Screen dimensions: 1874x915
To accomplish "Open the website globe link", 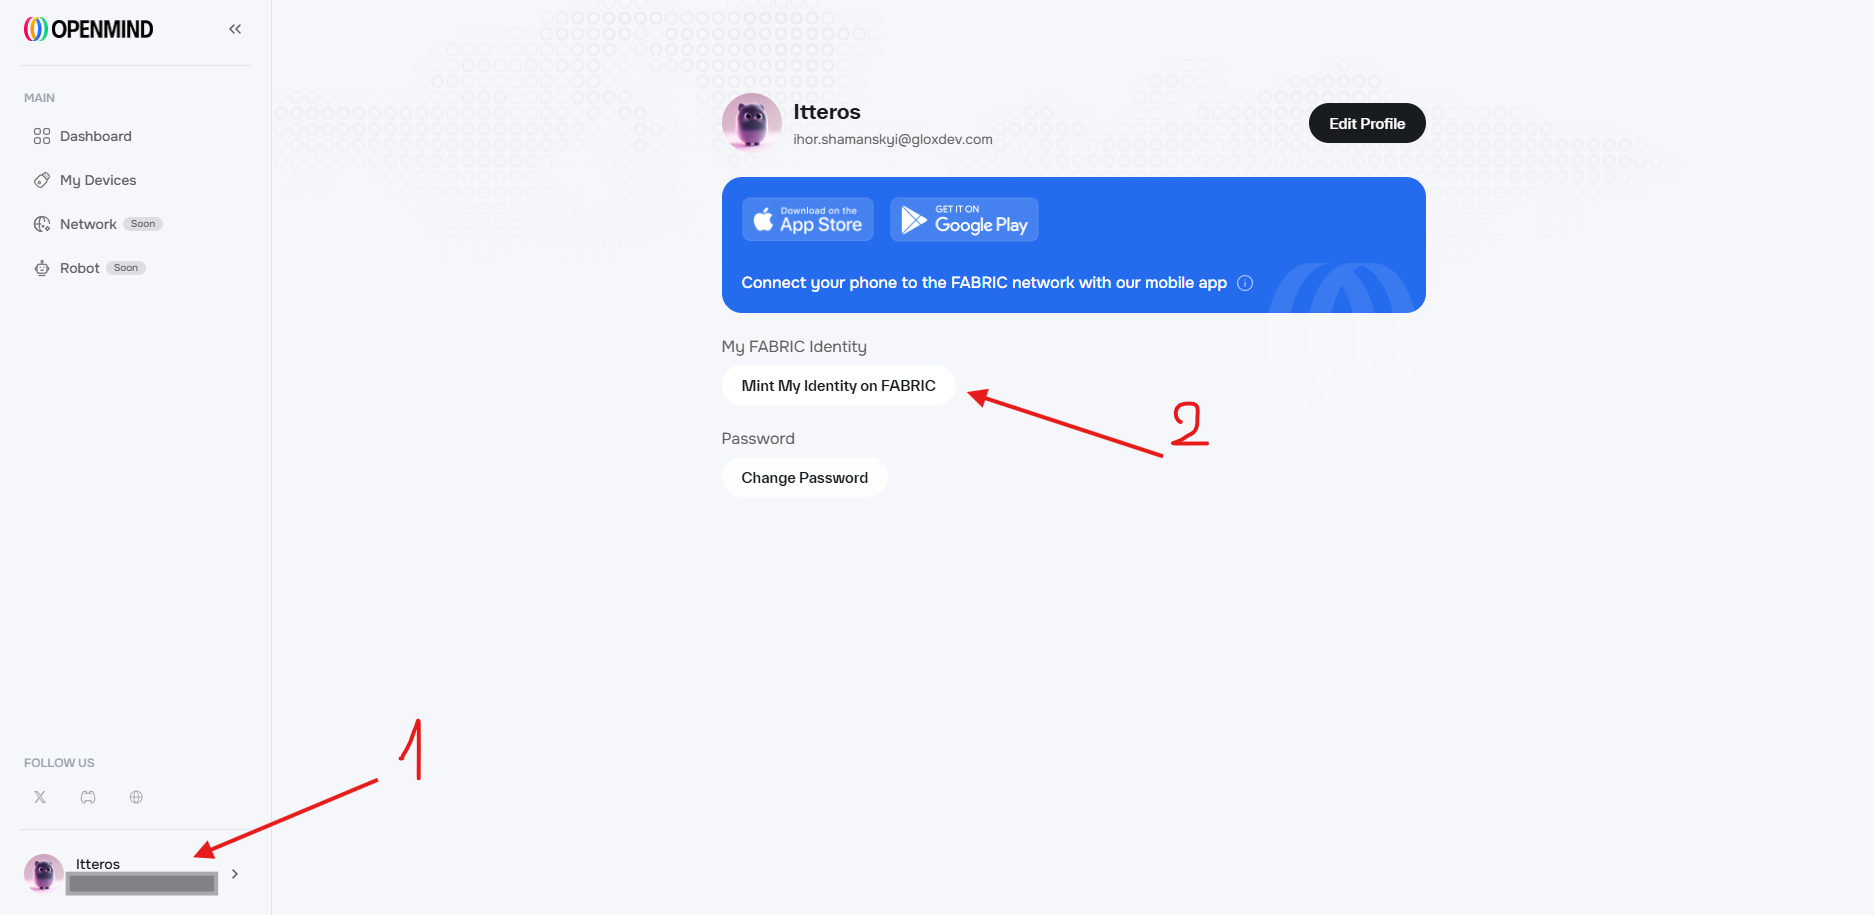I will tap(136, 797).
